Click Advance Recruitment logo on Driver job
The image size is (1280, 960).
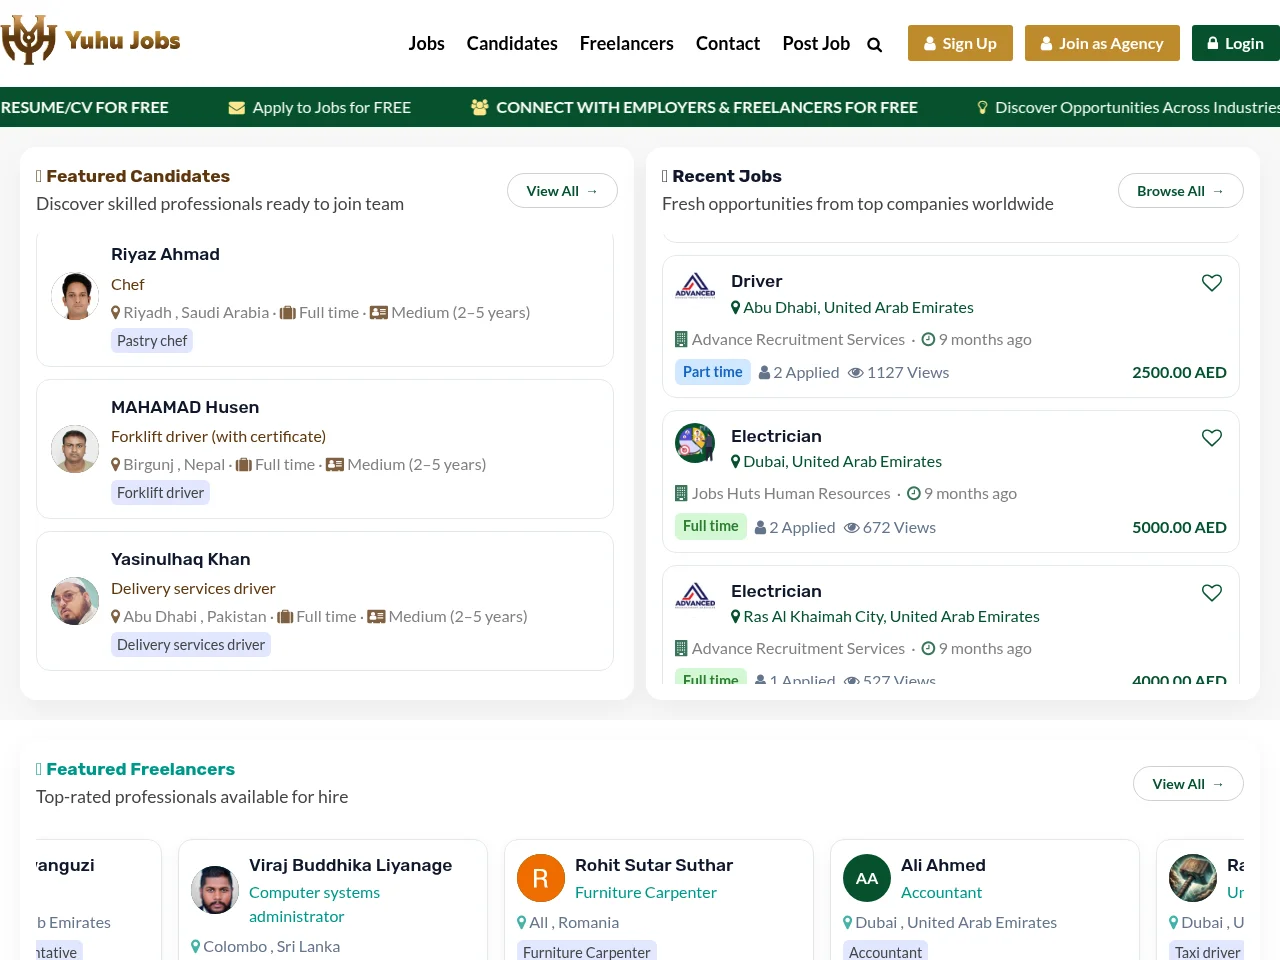click(695, 286)
